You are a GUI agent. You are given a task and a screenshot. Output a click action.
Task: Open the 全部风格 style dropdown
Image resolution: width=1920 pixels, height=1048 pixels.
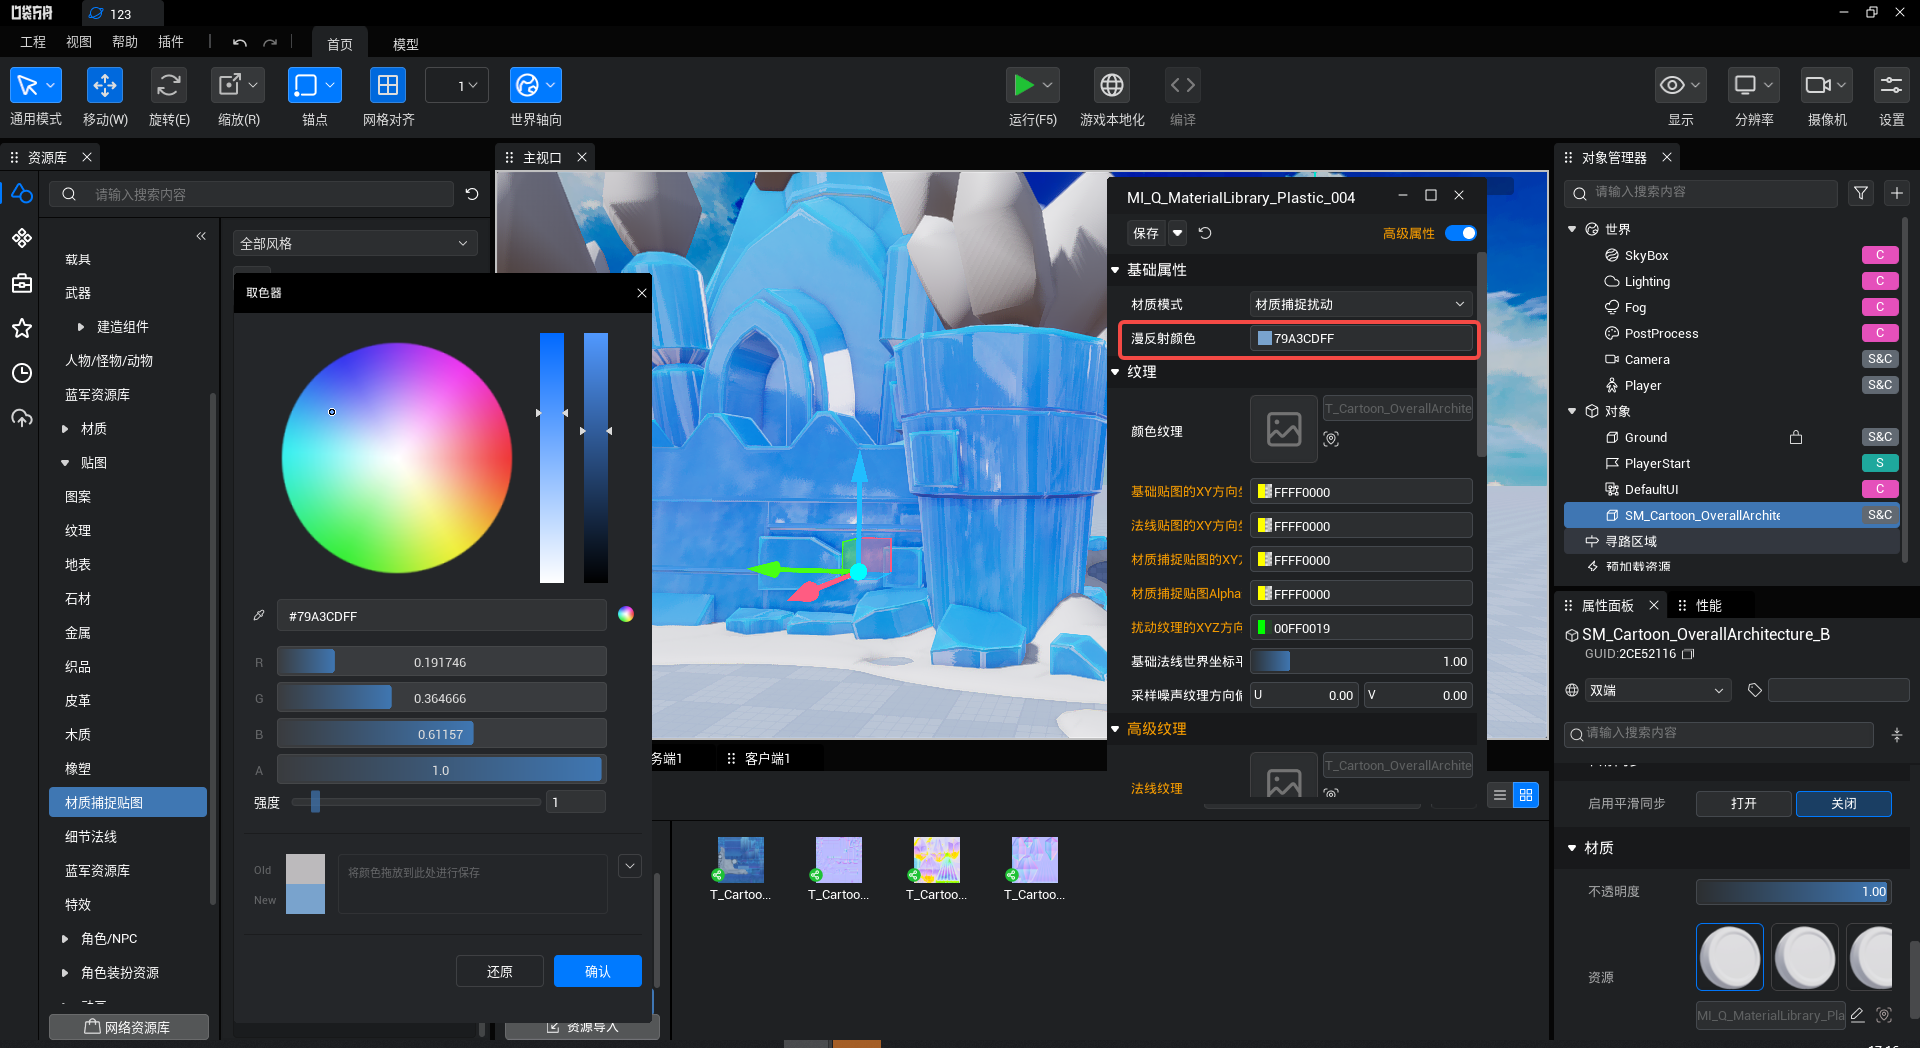[x=355, y=243]
